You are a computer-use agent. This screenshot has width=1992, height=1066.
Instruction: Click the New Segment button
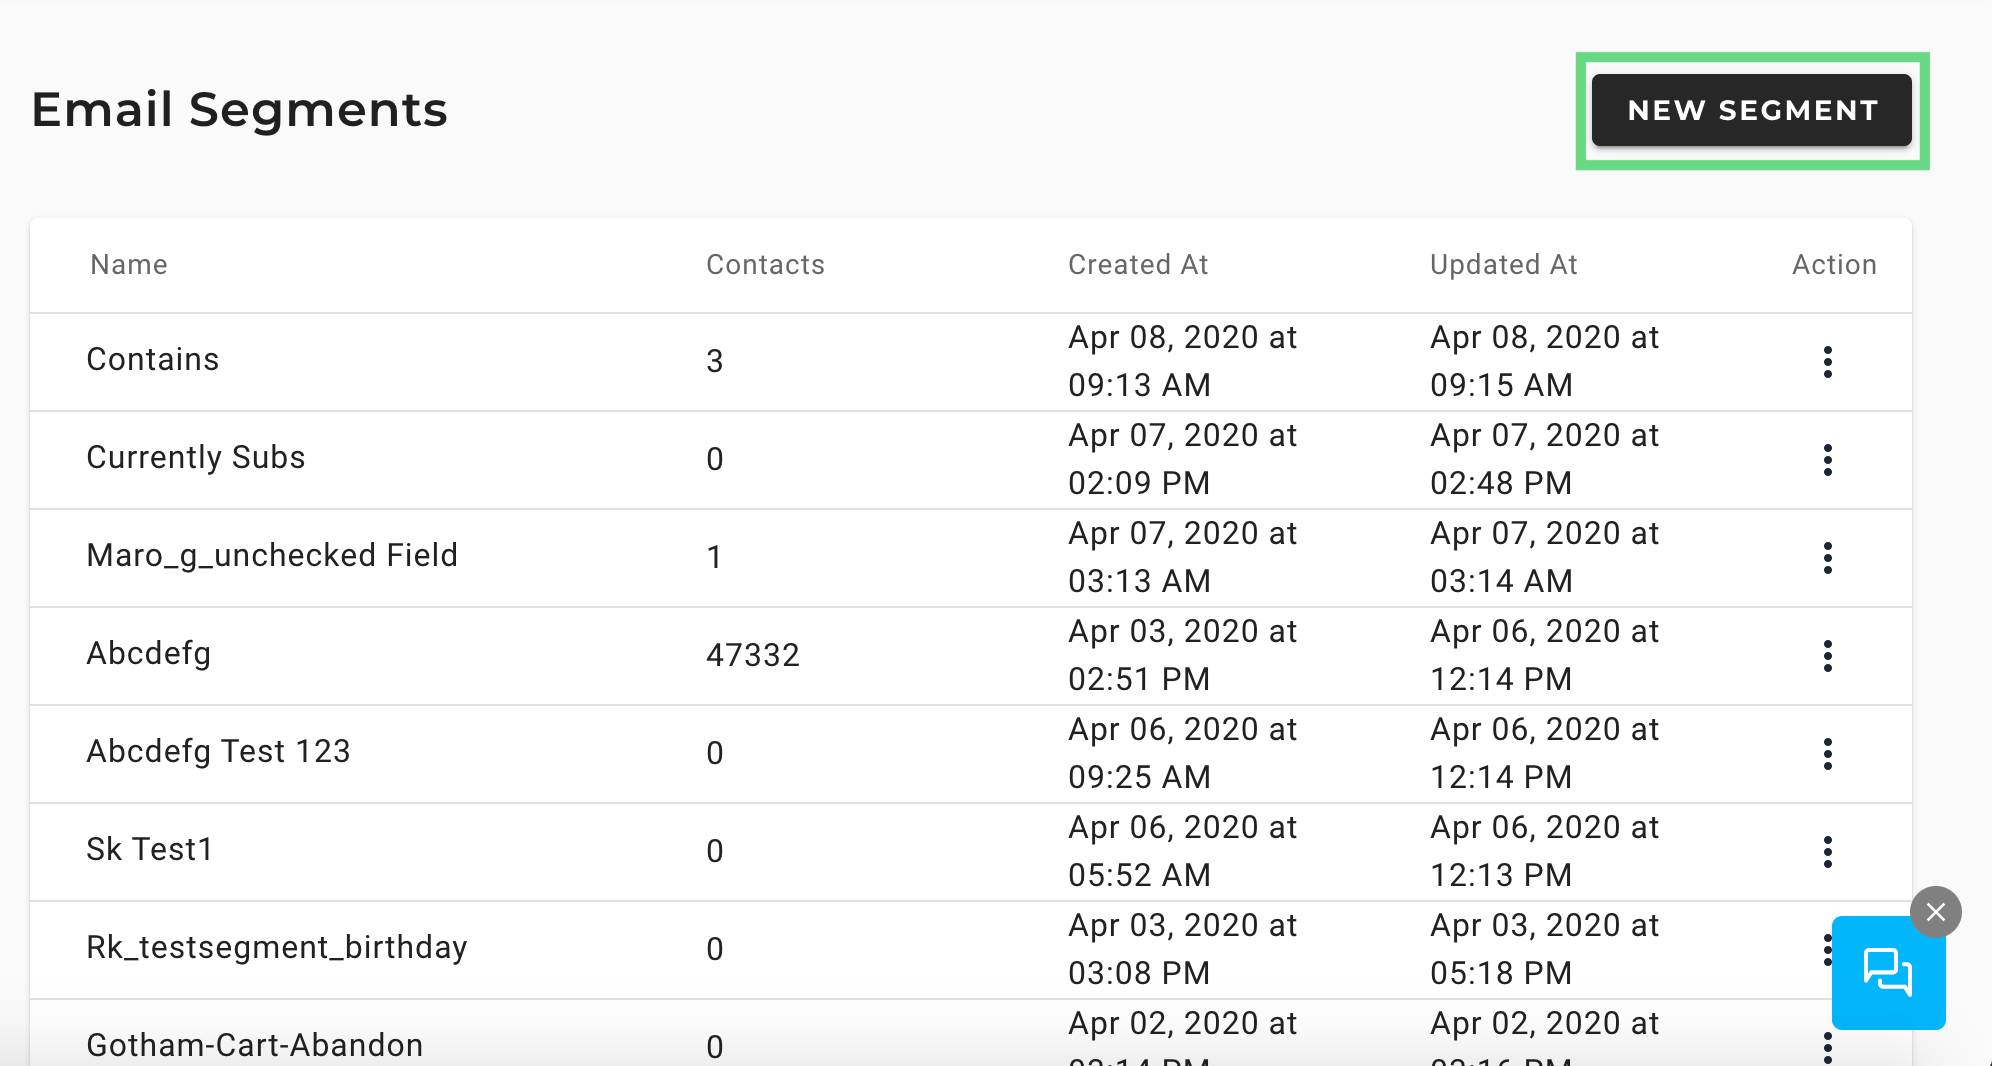point(1751,110)
